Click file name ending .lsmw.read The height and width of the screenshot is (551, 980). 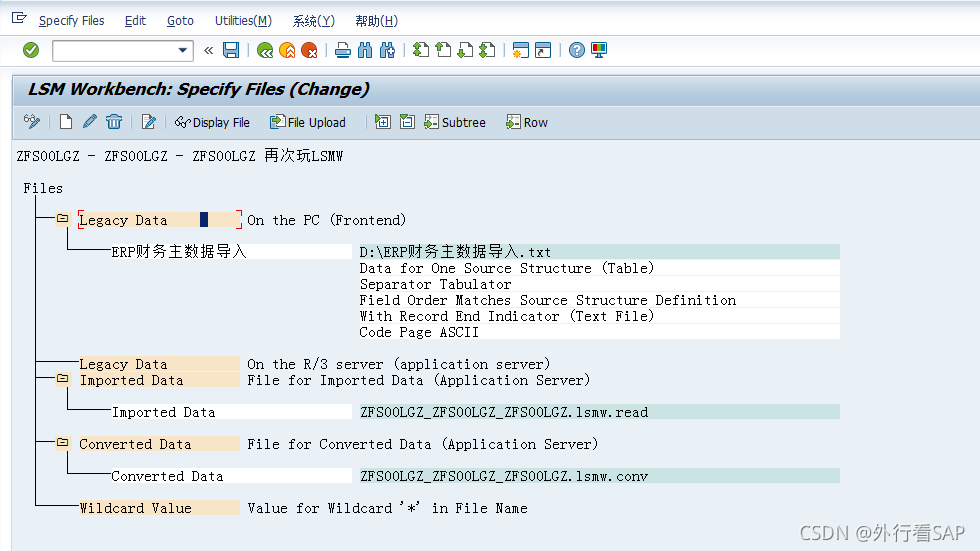599,412
